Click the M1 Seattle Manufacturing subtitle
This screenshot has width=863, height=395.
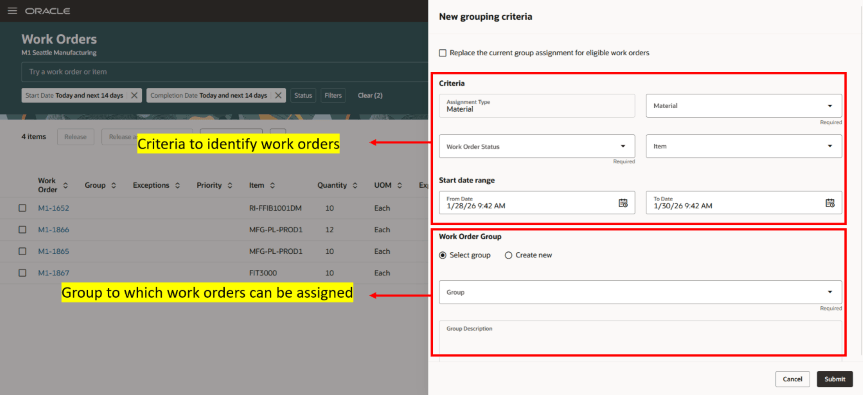59,53
